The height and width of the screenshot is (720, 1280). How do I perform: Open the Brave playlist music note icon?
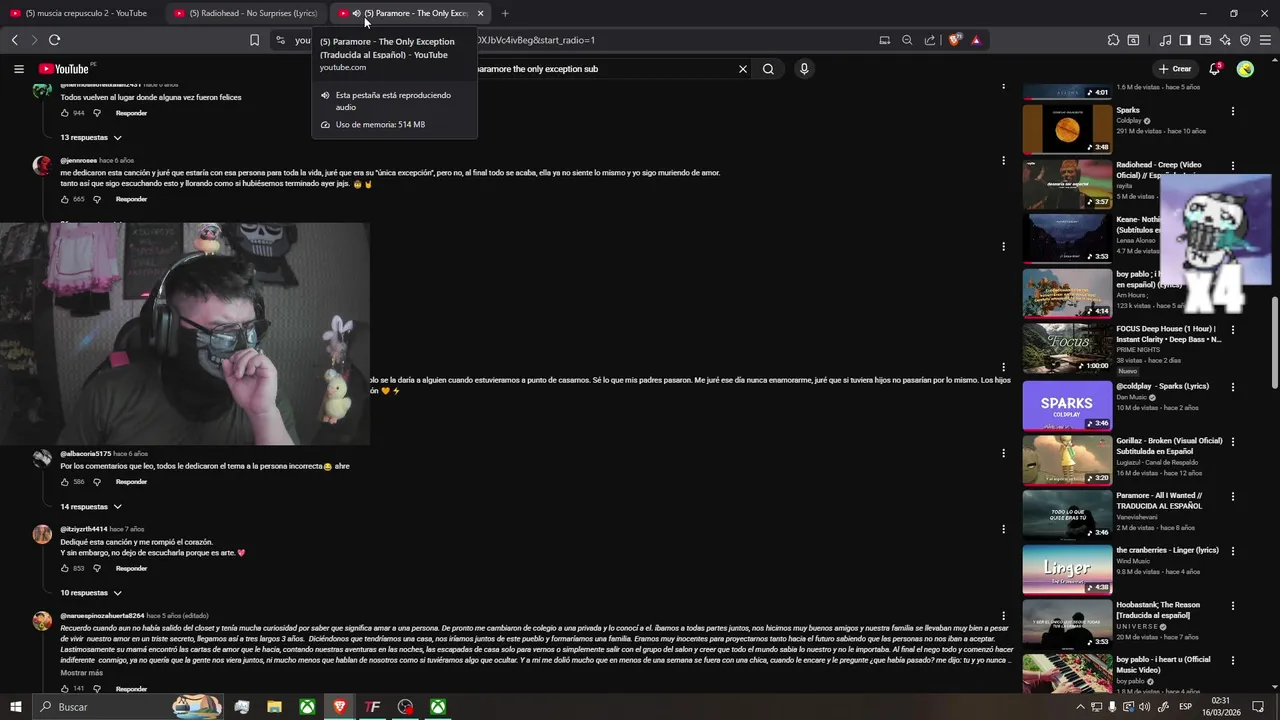coord(1166,40)
